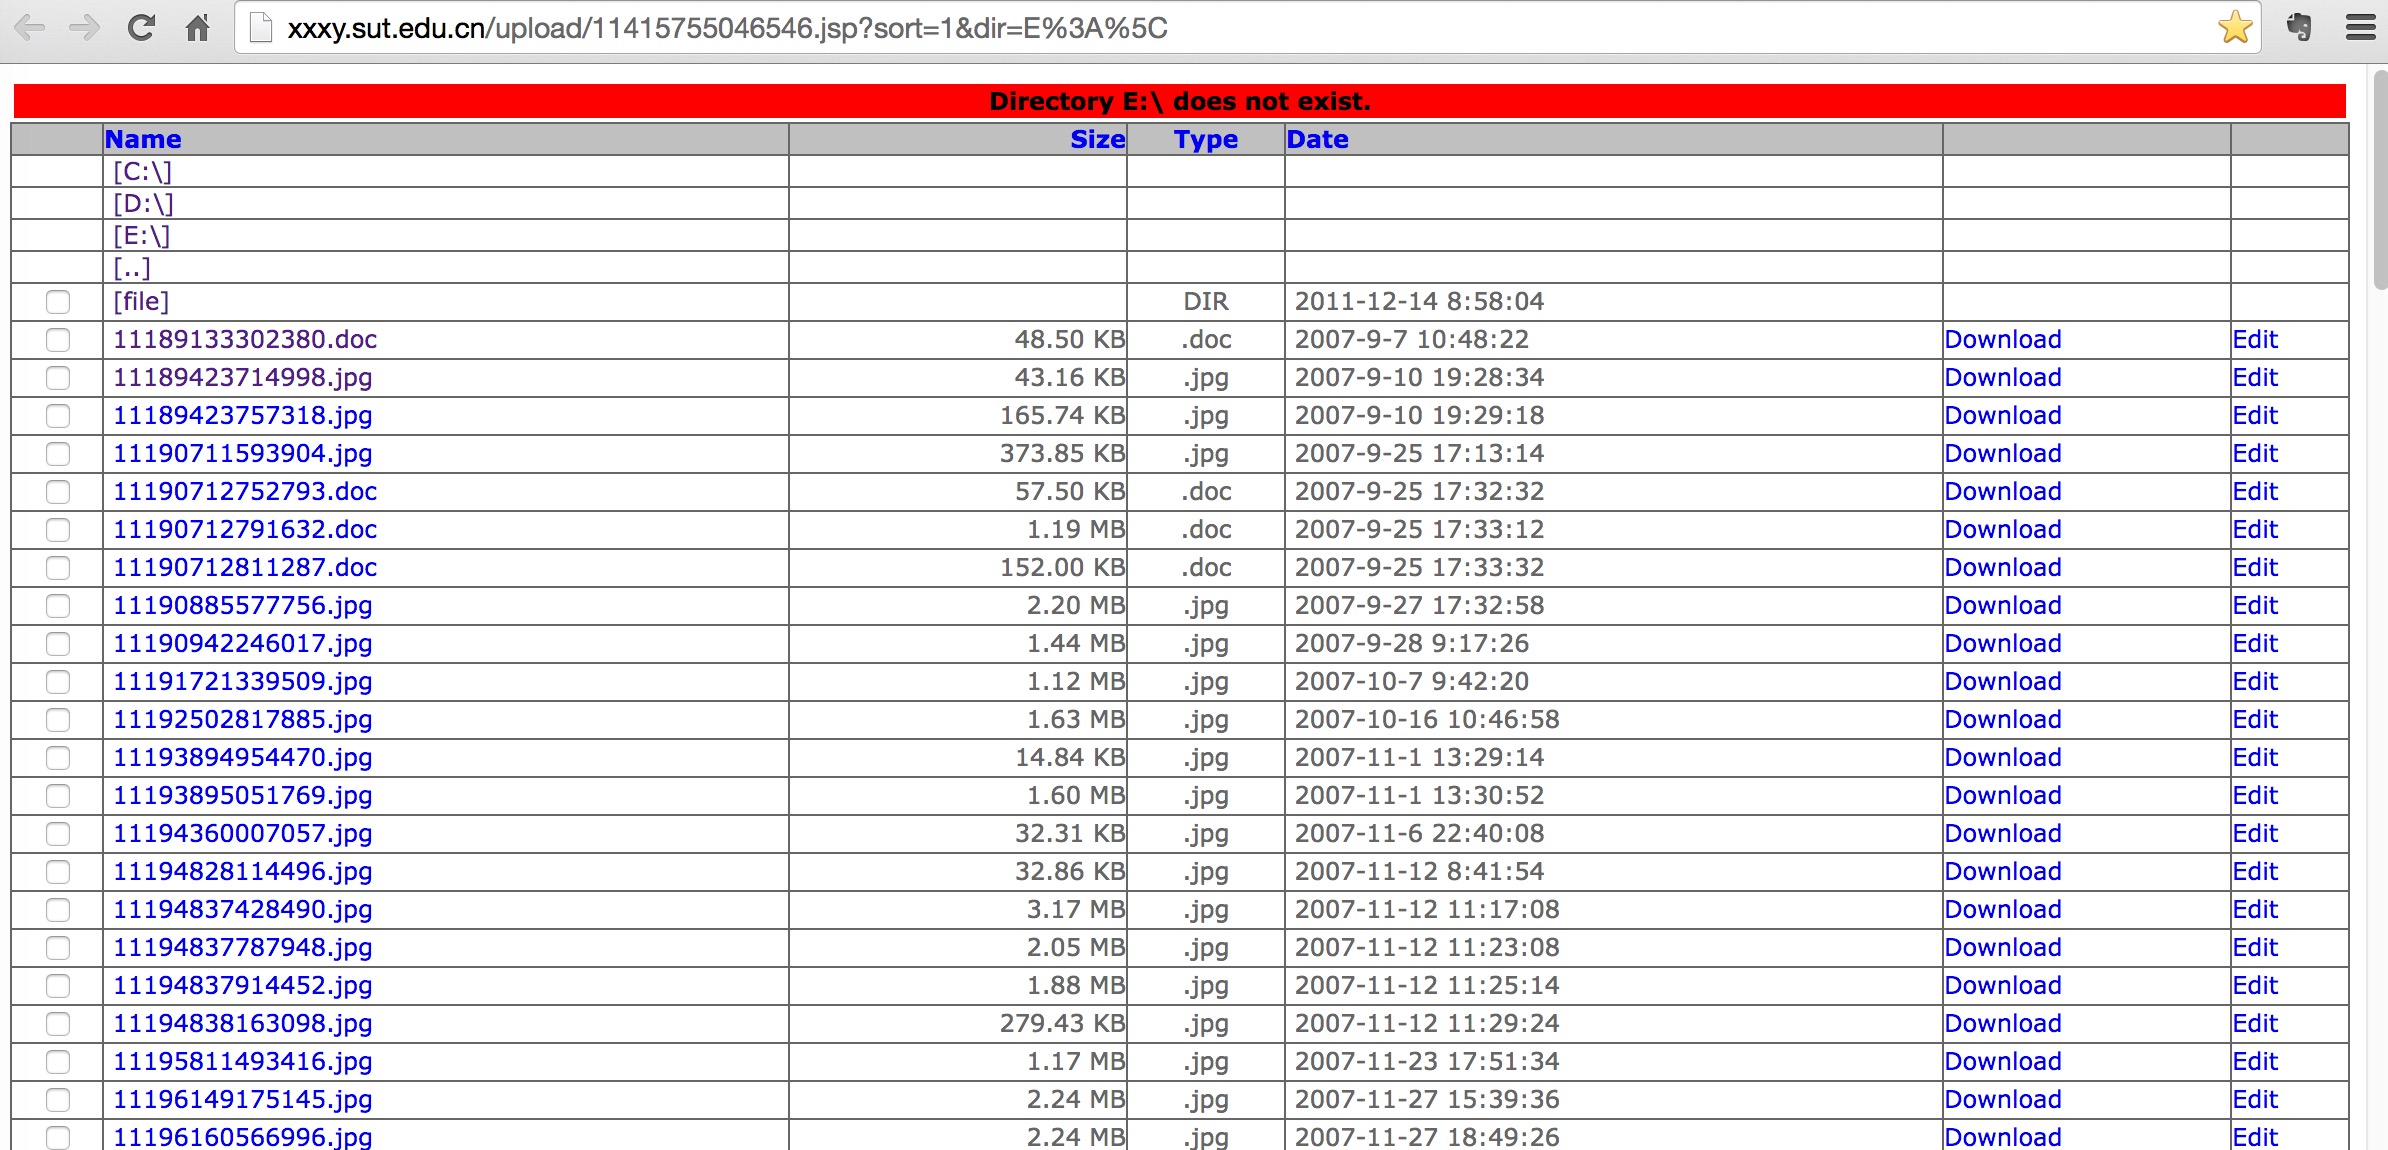The height and width of the screenshot is (1150, 2388).
Task: Tick checkbox next to 11190711593904.jpg
Action: pyautogui.click(x=58, y=453)
